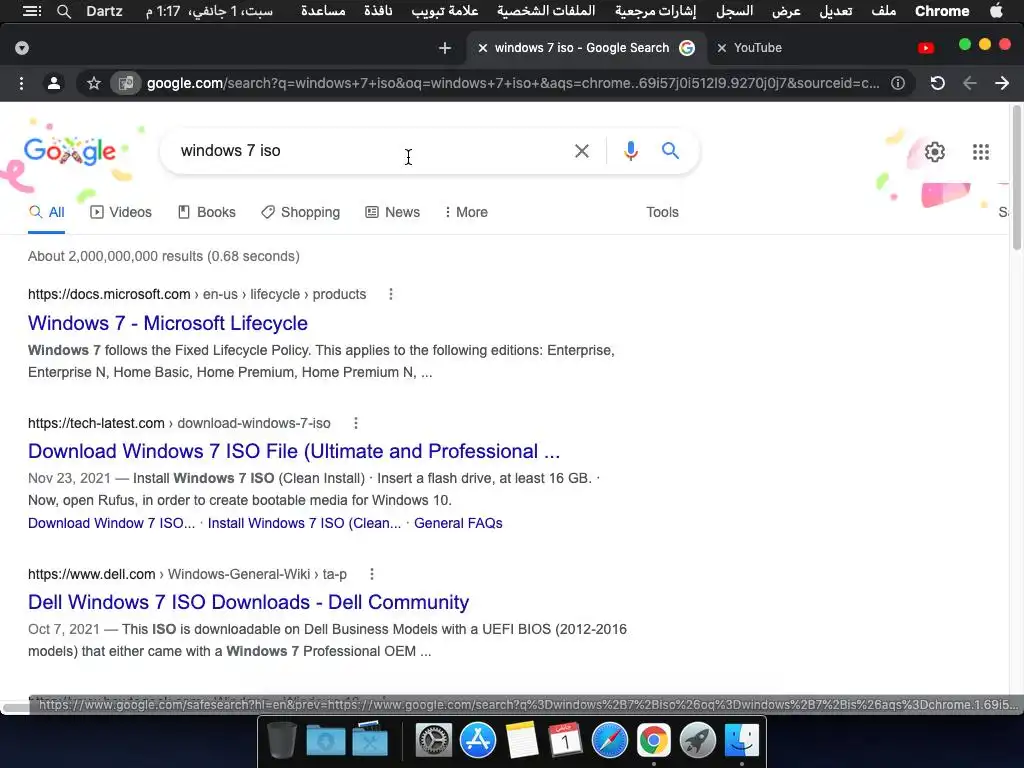Image resolution: width=1024 pixels, height=768 pixels.
Task: Open the تعديل (Edit) menu
Action: pos(836,11)
